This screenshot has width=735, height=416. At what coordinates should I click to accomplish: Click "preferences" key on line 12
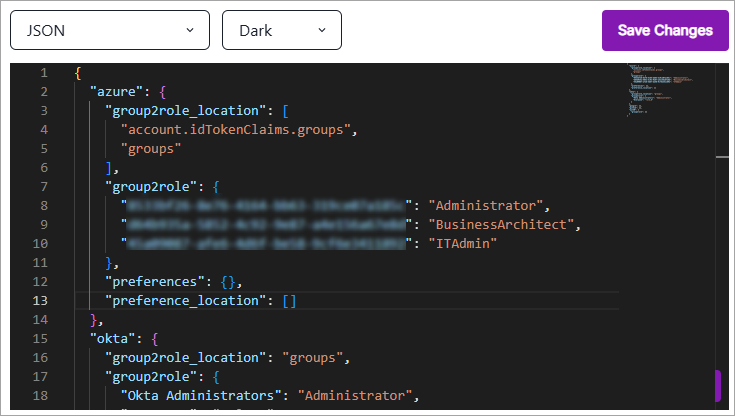click(x=155, y=281)
